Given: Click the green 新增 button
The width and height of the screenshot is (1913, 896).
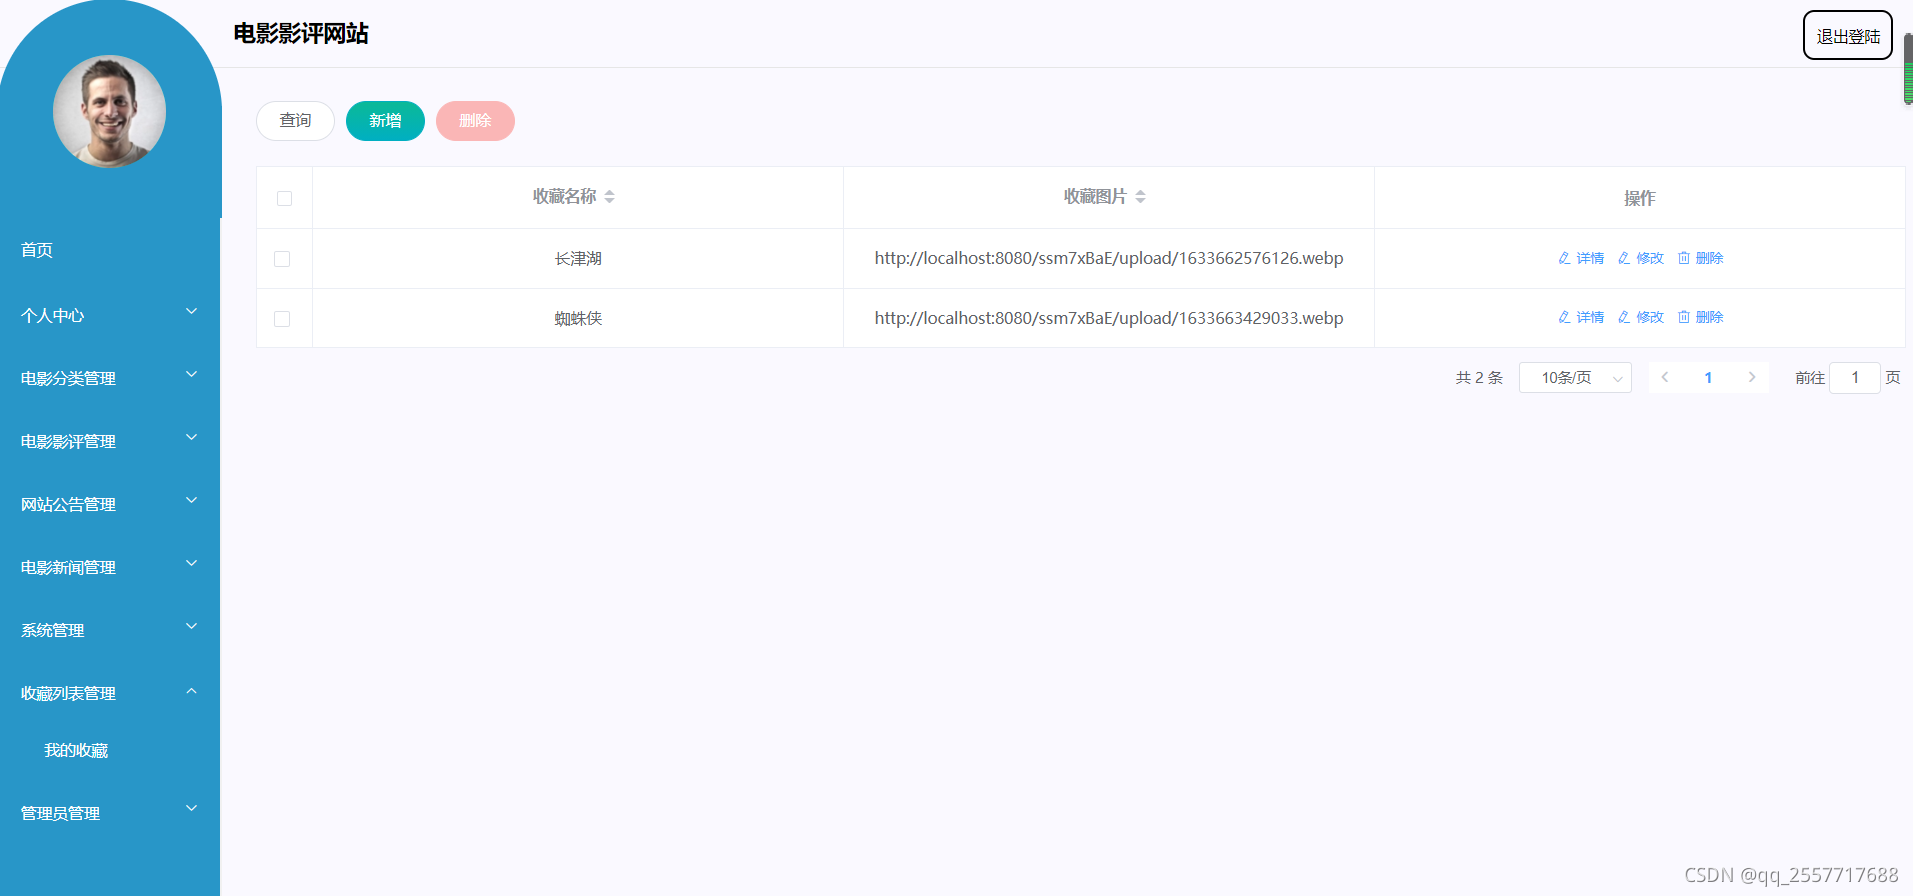Looking at the screenshot, I should (x=385, y=121).
